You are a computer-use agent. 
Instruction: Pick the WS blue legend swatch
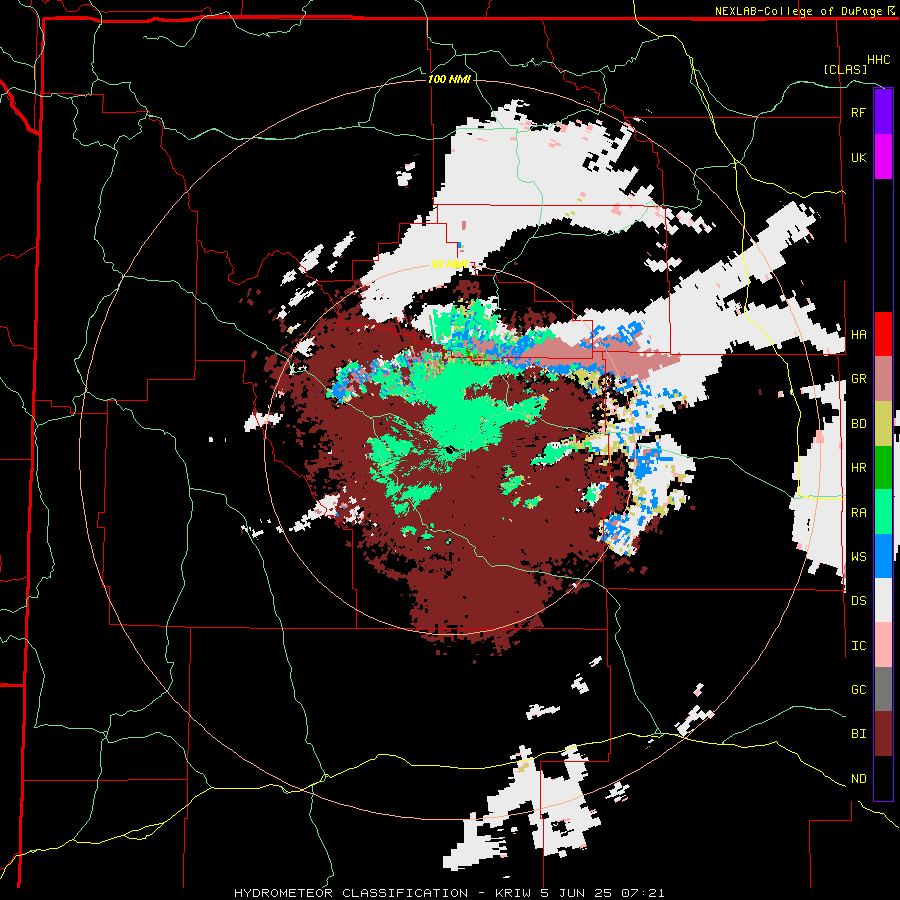tap(883, 556)
